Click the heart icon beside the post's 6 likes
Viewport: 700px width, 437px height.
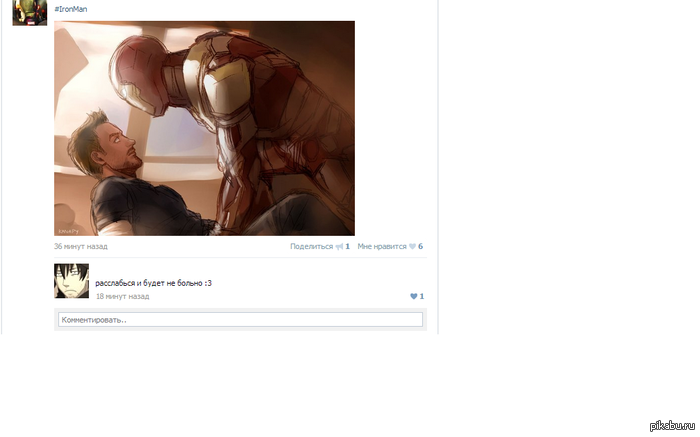[x=412, y=246]
